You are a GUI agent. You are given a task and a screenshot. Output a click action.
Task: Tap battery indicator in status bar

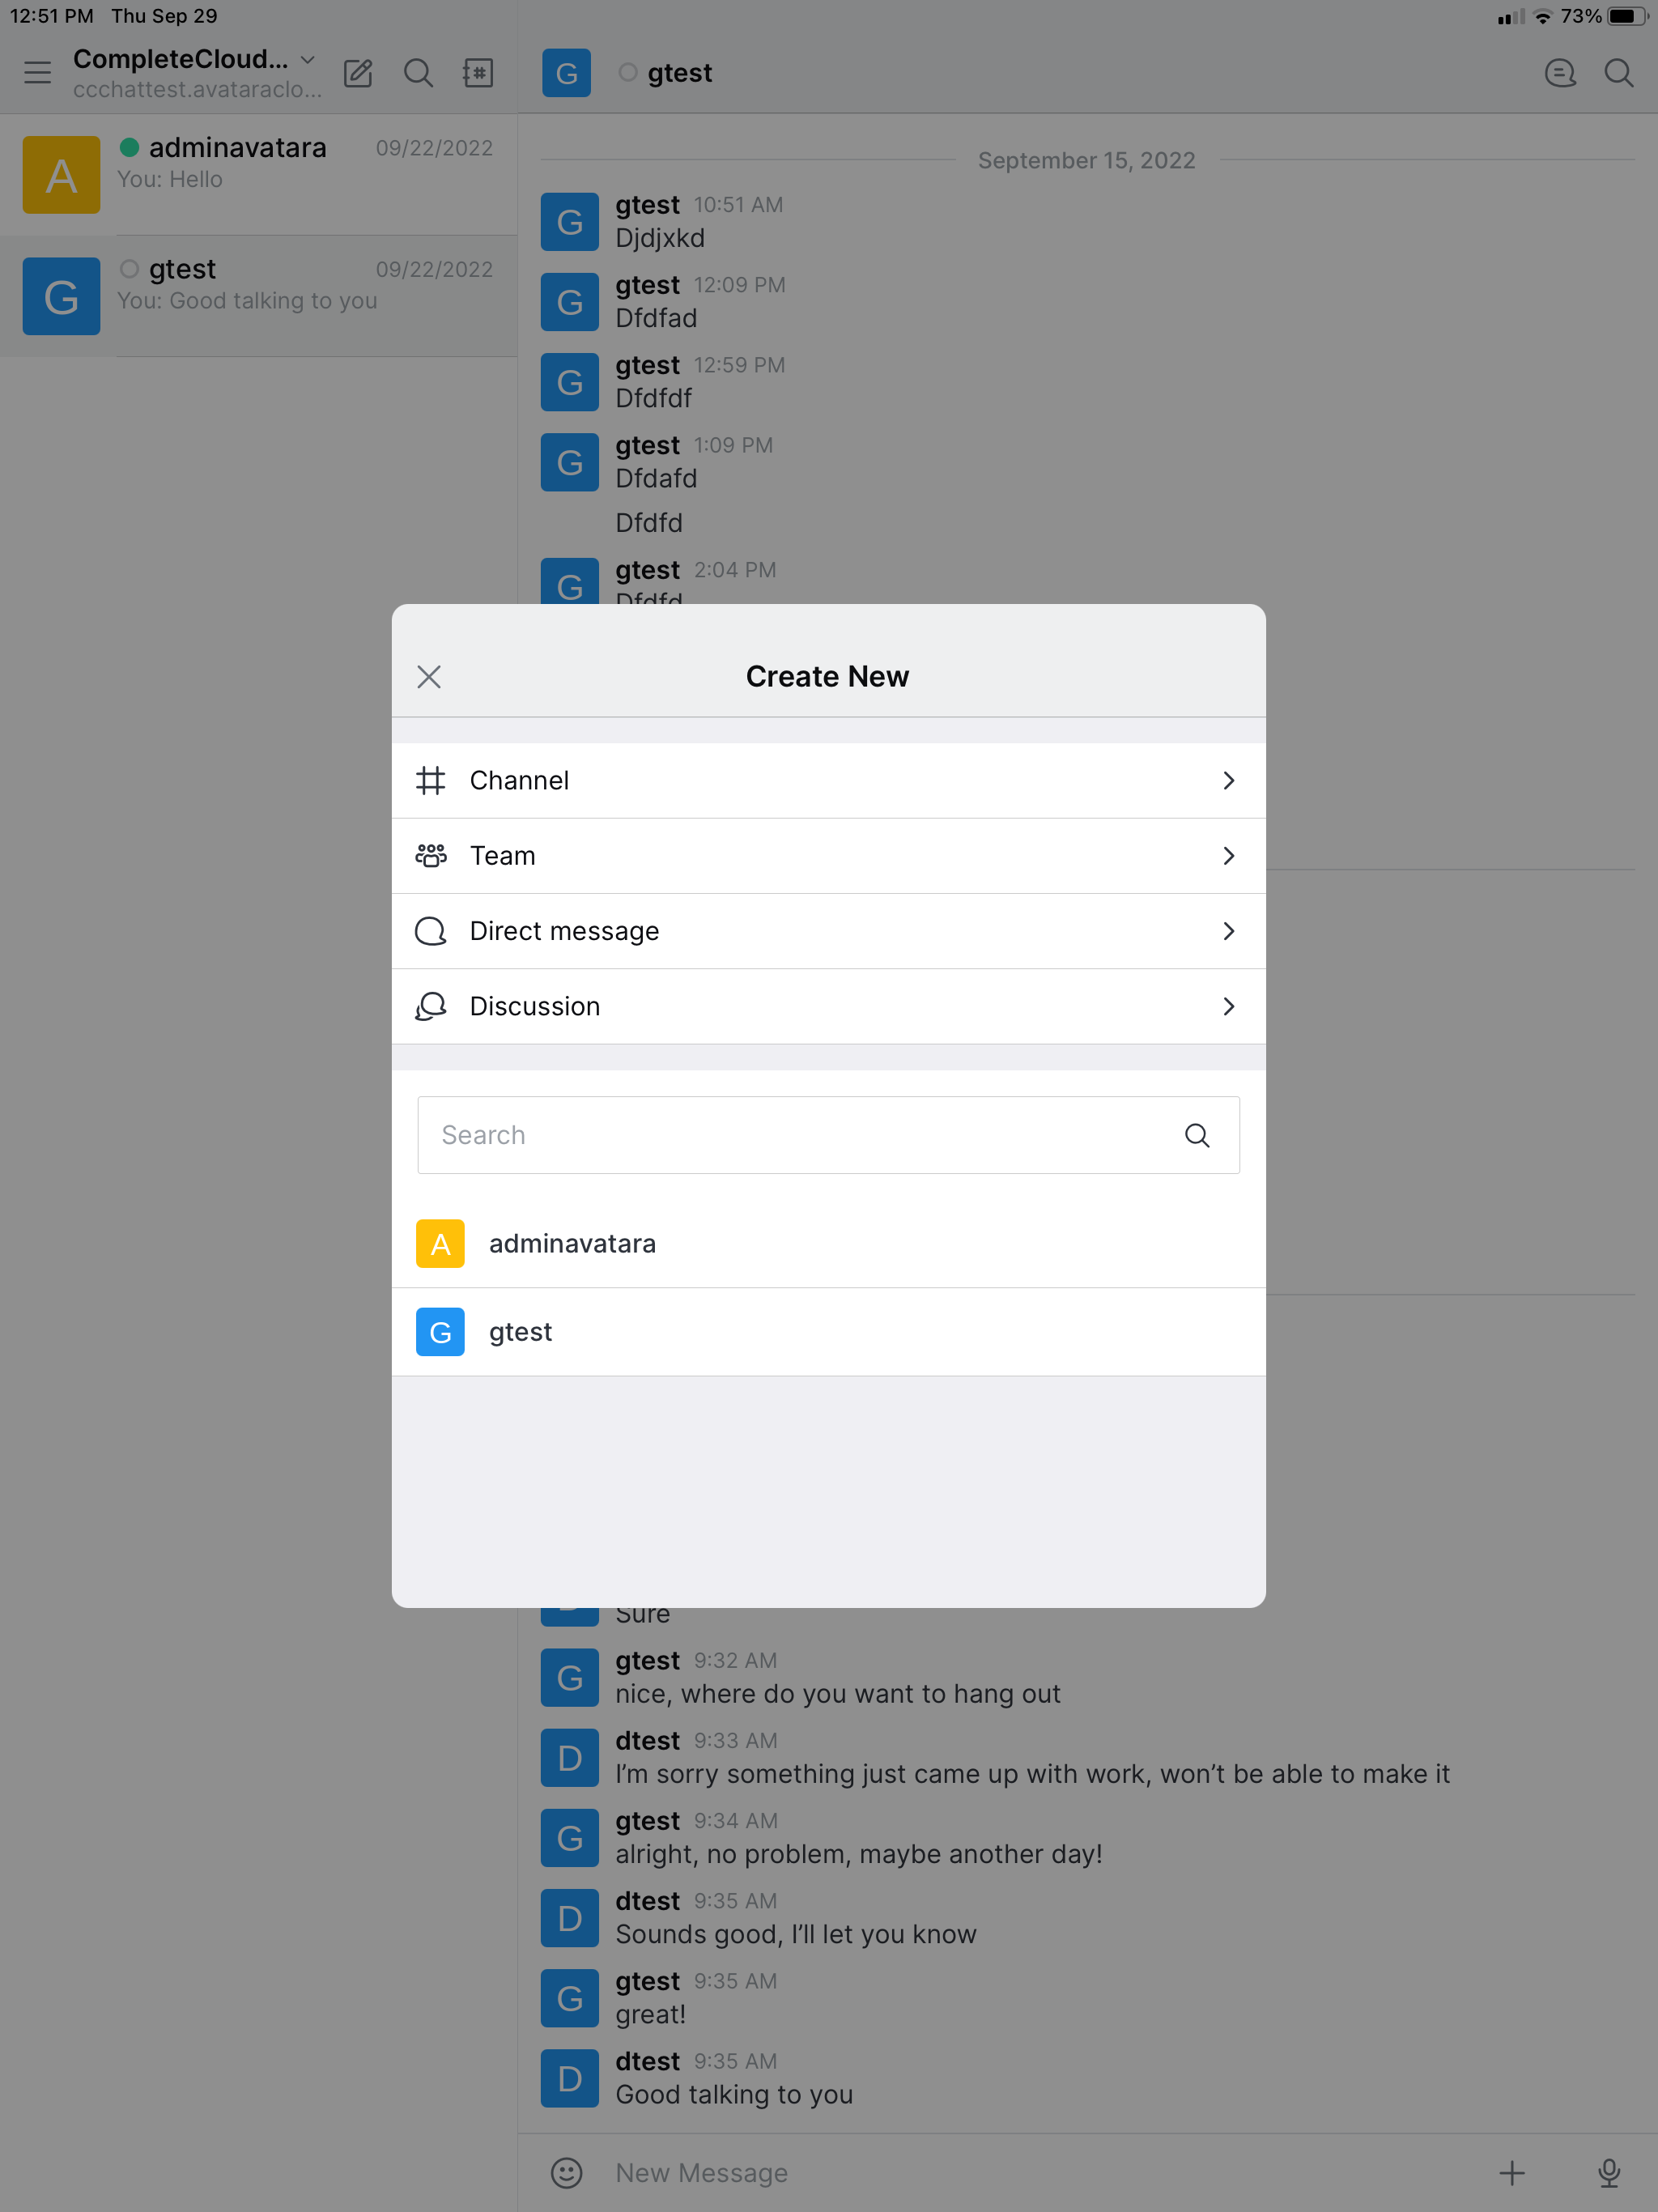point(1627,16)
